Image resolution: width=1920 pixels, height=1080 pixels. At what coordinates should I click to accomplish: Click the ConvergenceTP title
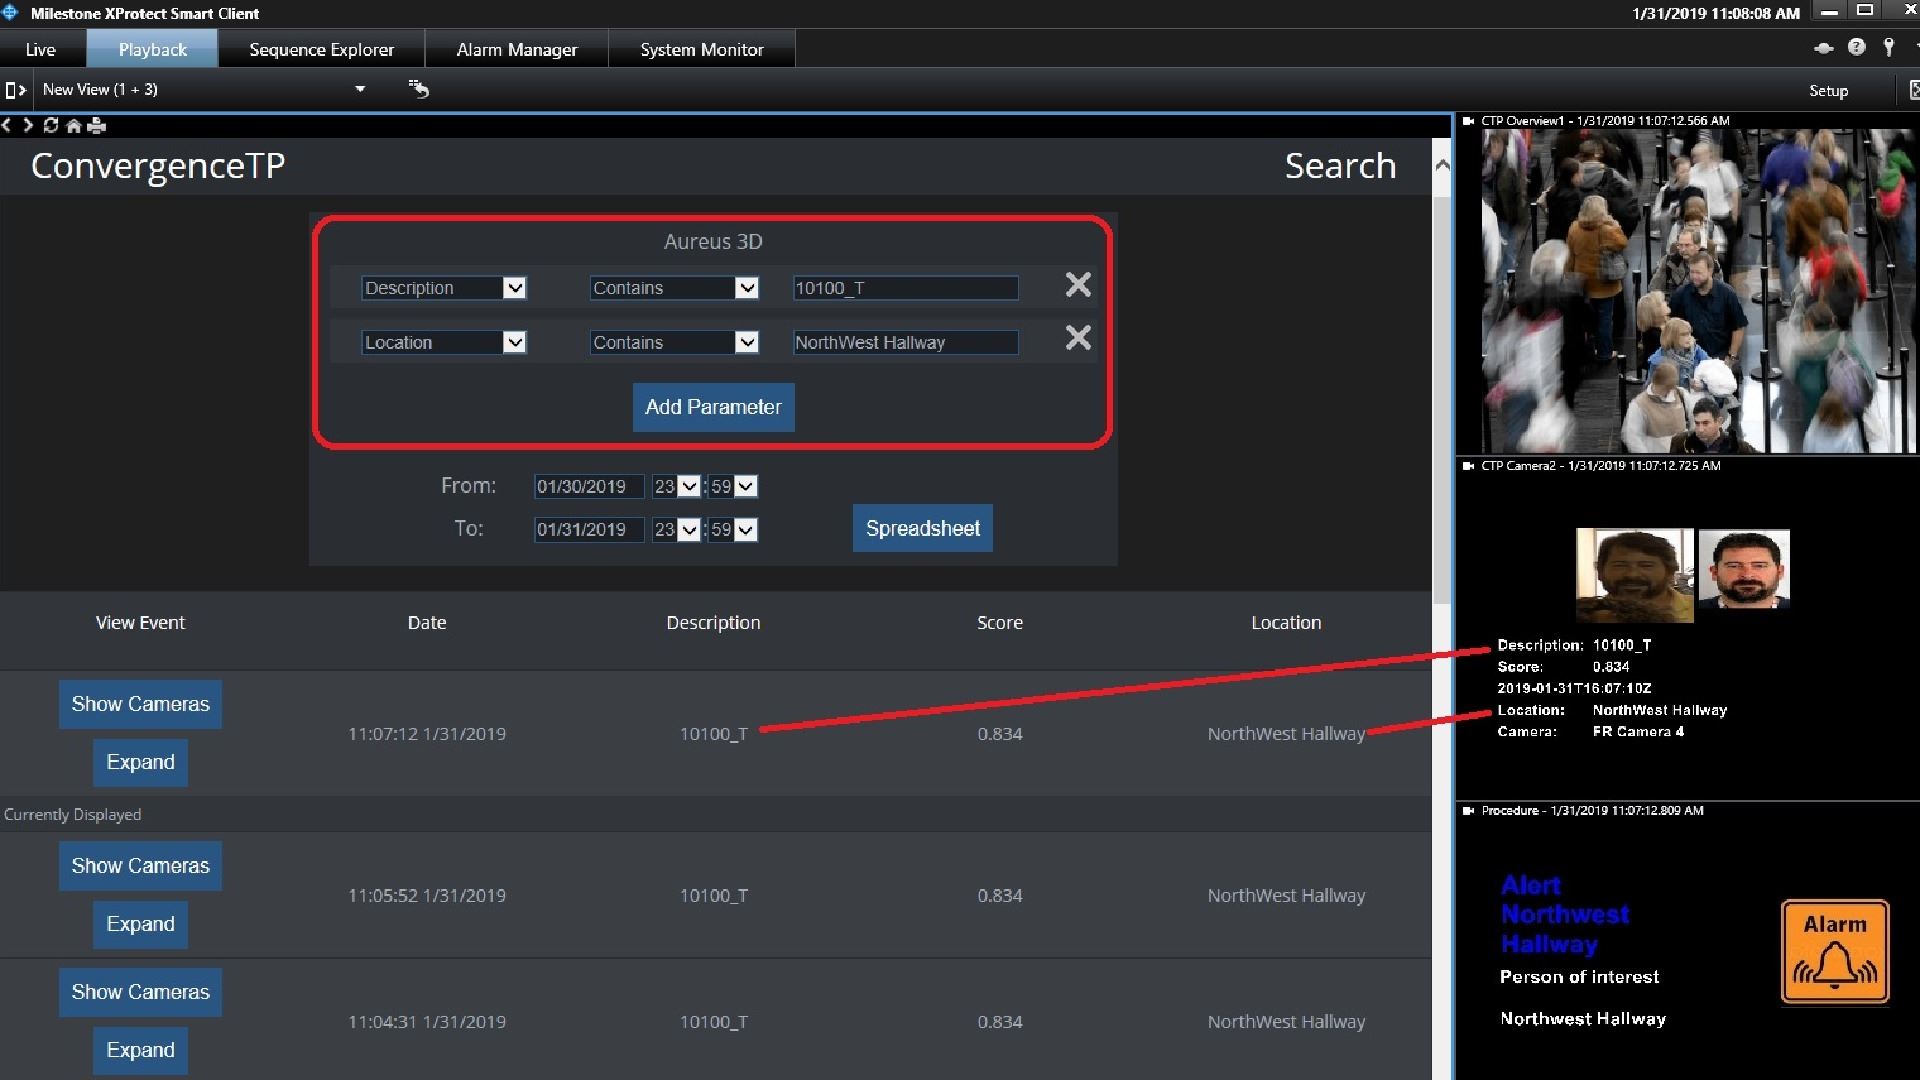(x=158, y=166)
